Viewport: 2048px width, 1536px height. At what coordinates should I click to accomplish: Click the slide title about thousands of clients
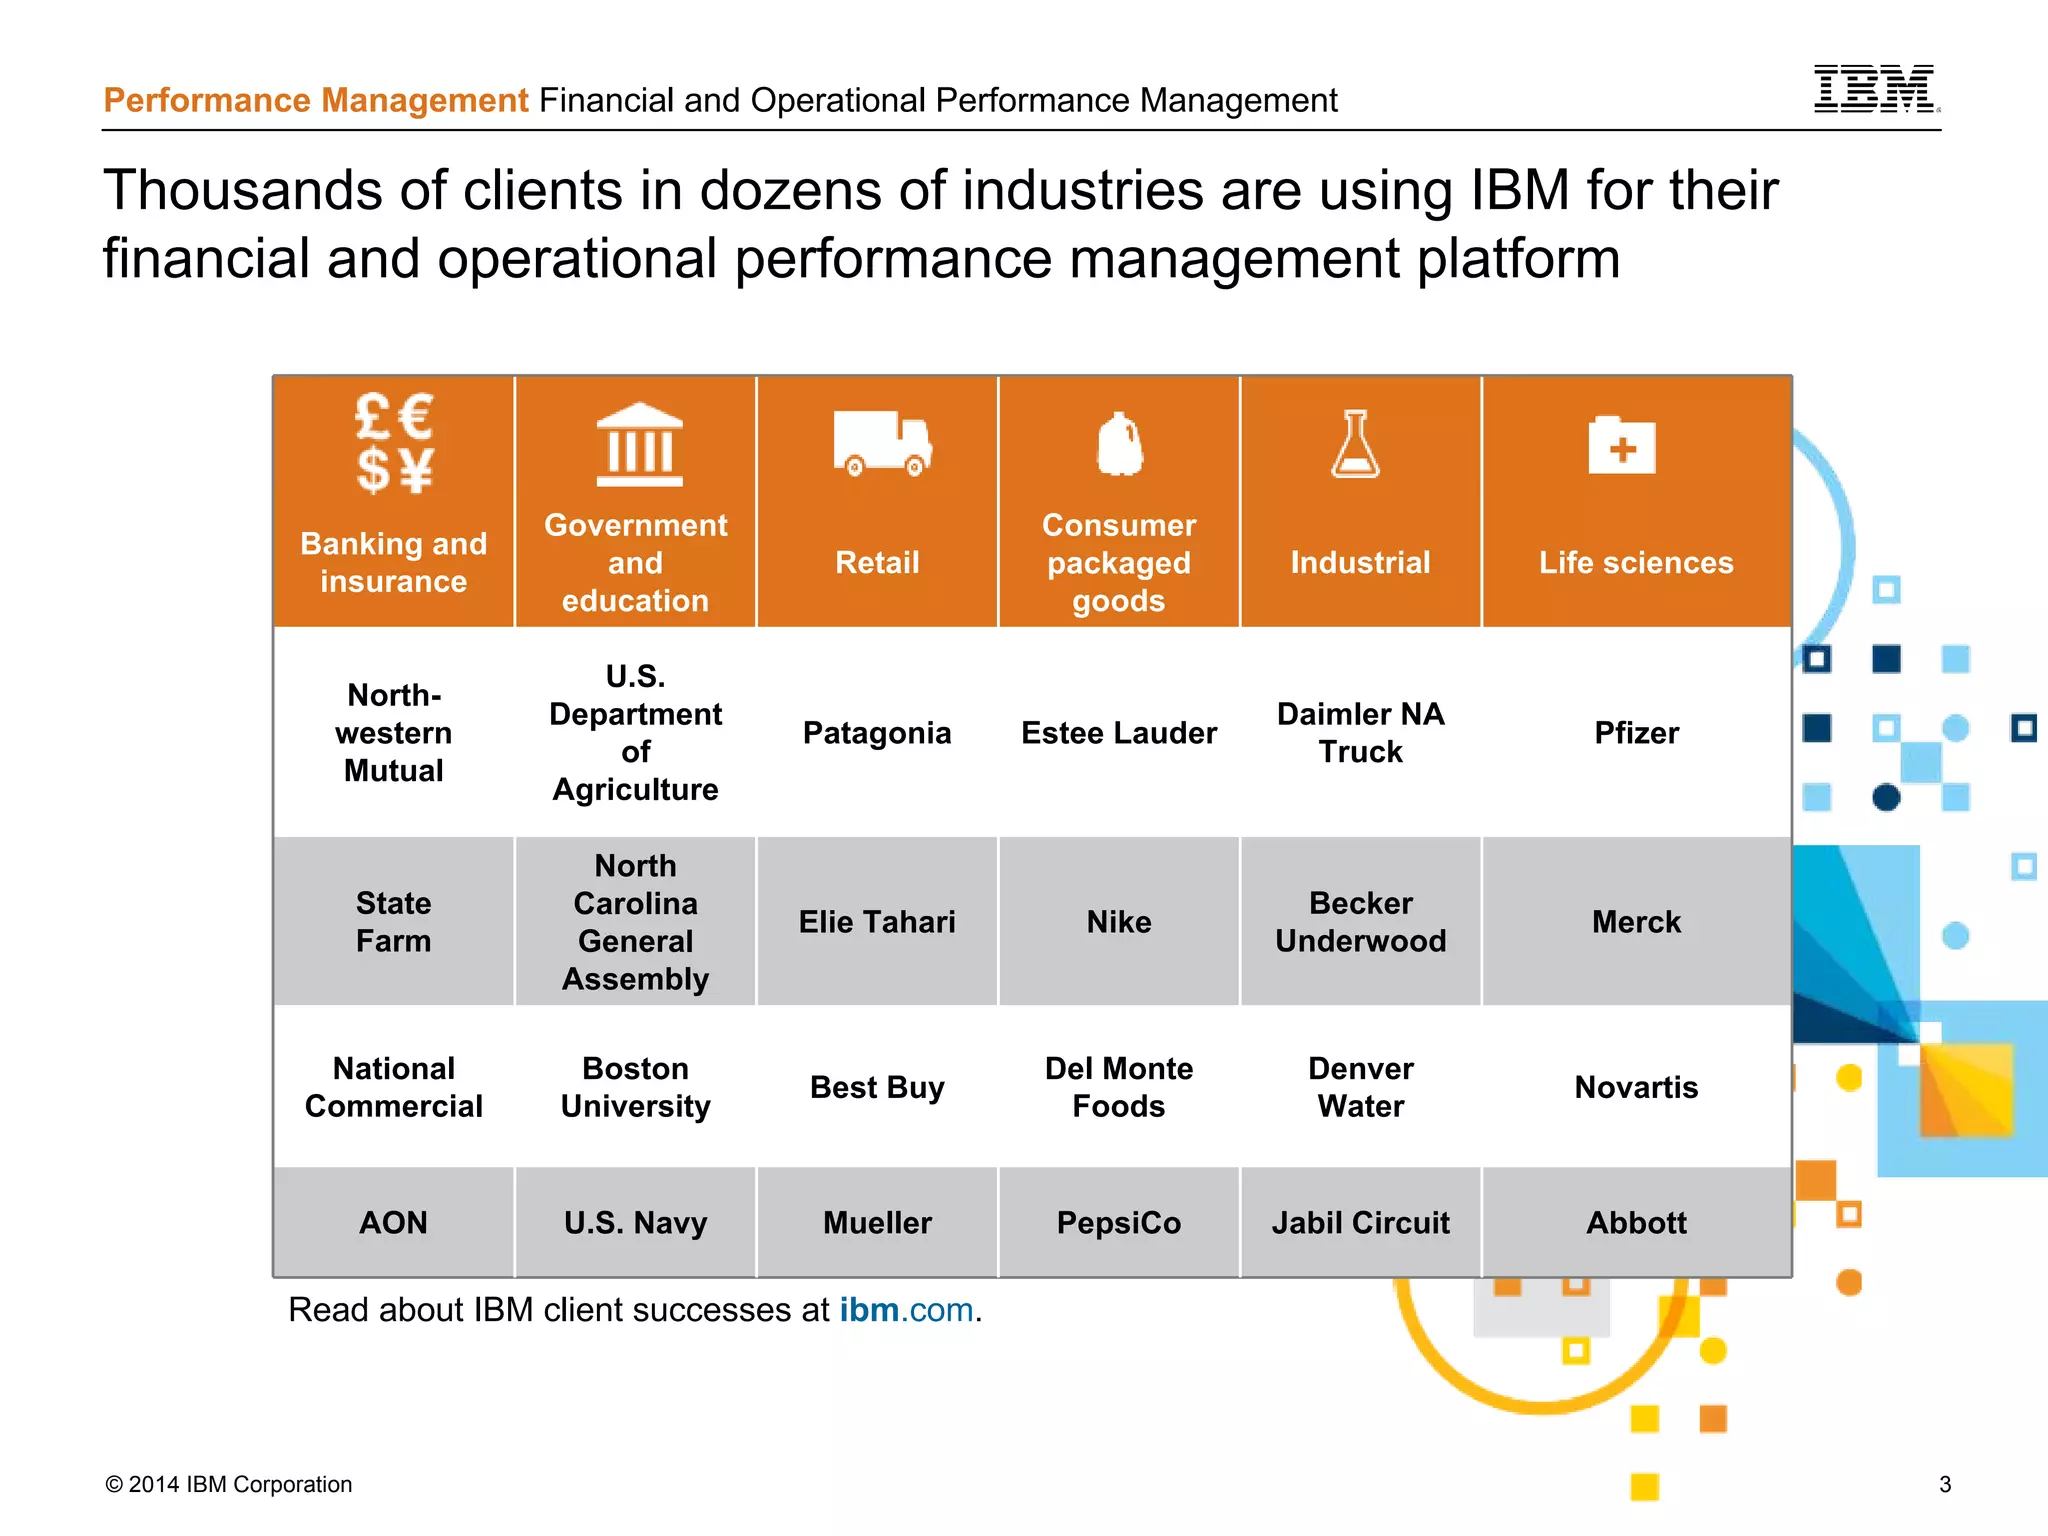tap(940, 224)
